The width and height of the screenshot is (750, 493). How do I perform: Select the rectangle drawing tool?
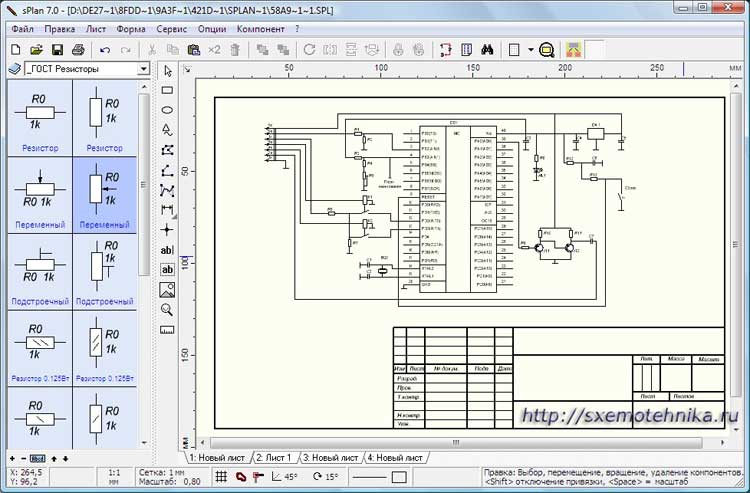click(168, 90)
